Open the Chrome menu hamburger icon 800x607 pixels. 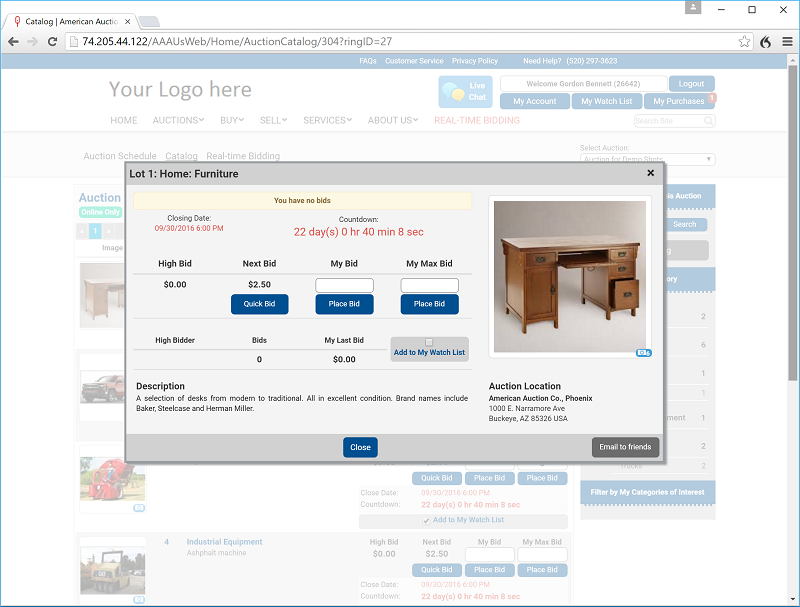tap(787, 42)
